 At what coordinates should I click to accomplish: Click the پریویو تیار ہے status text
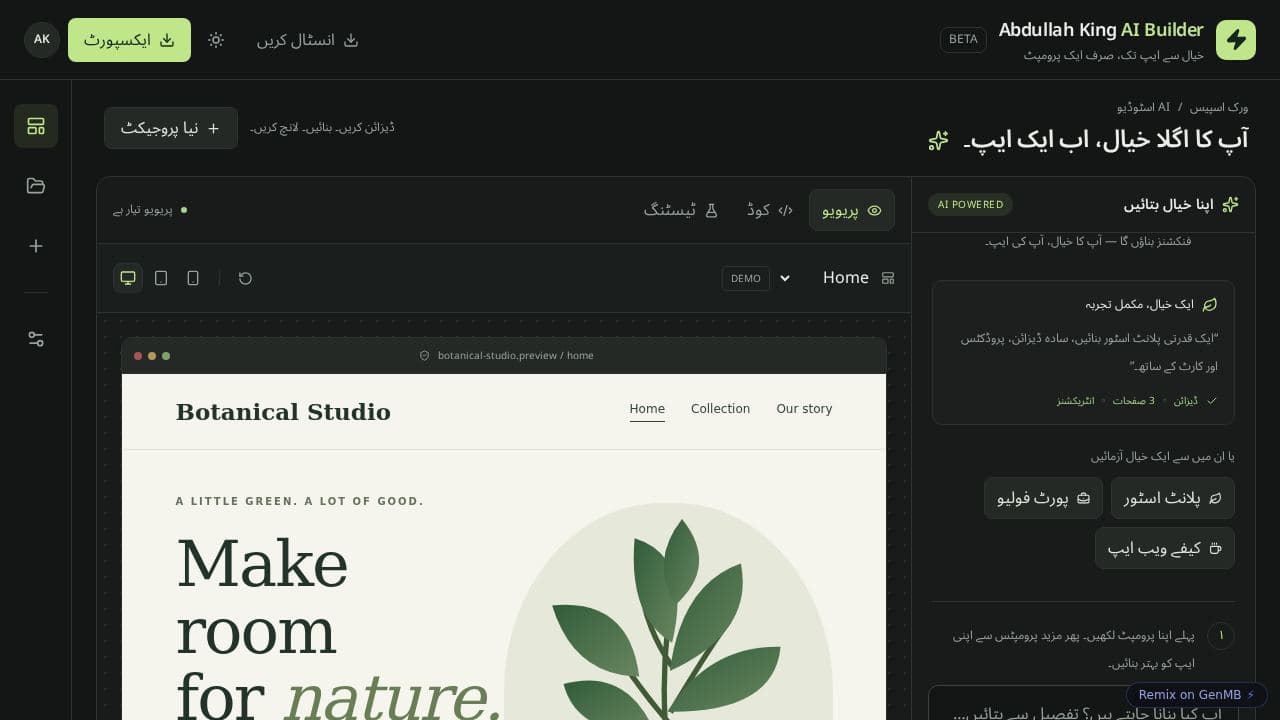143,210
